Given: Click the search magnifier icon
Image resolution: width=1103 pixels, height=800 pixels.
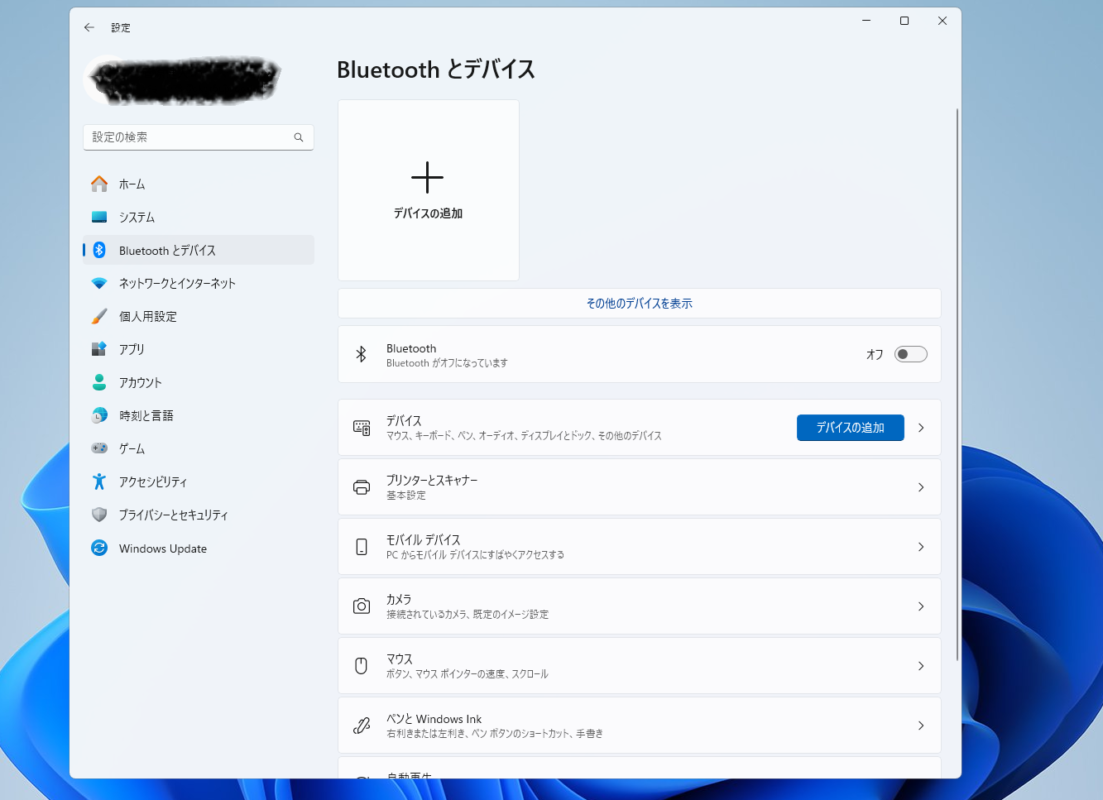Looking at the screenshot, I should [298, 137].
